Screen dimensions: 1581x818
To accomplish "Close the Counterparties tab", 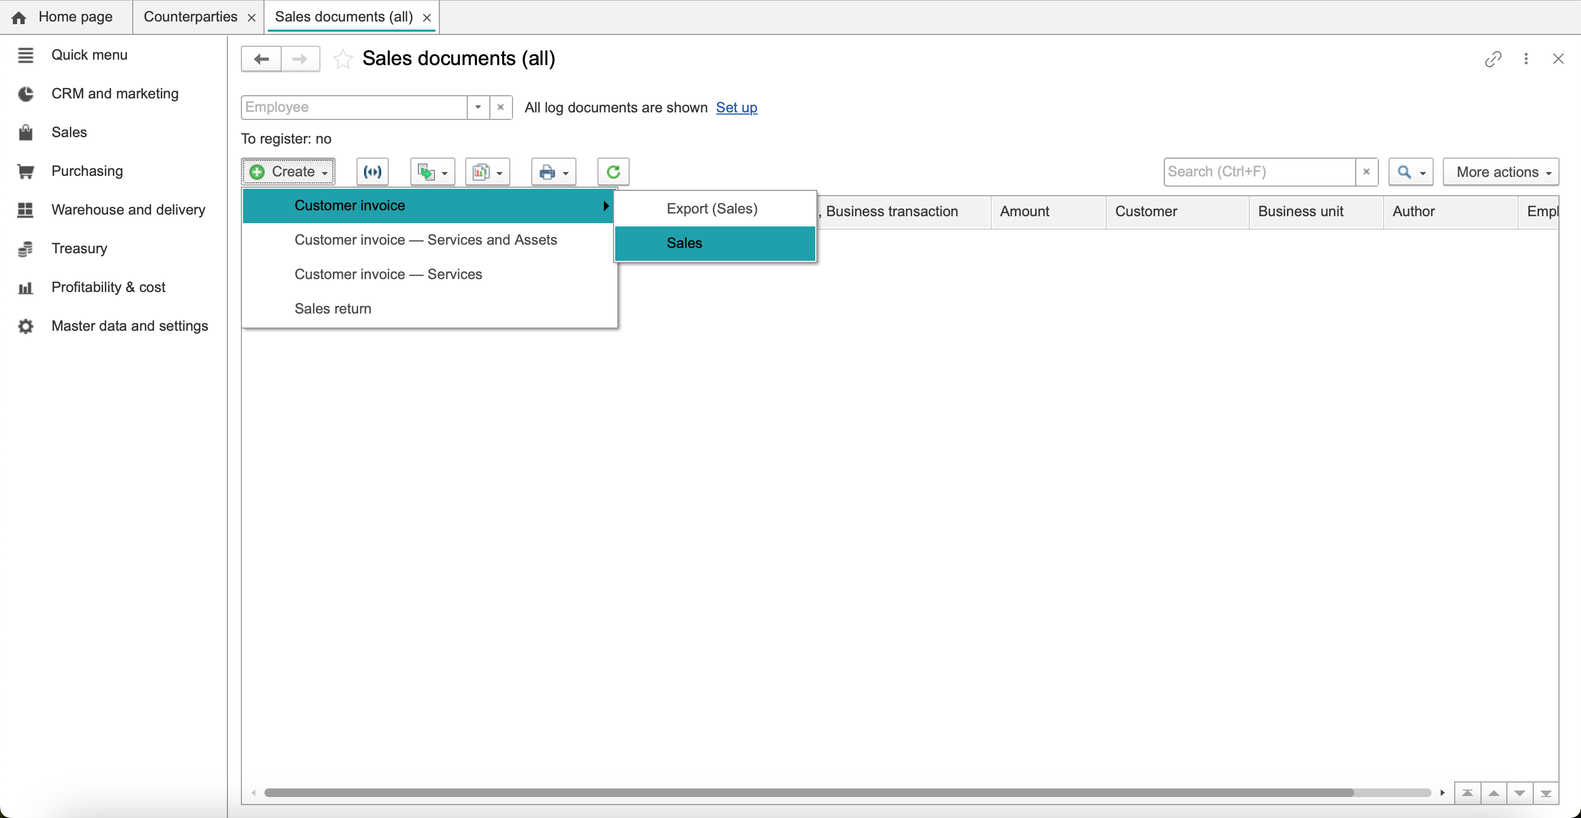I will coord(252,18).
